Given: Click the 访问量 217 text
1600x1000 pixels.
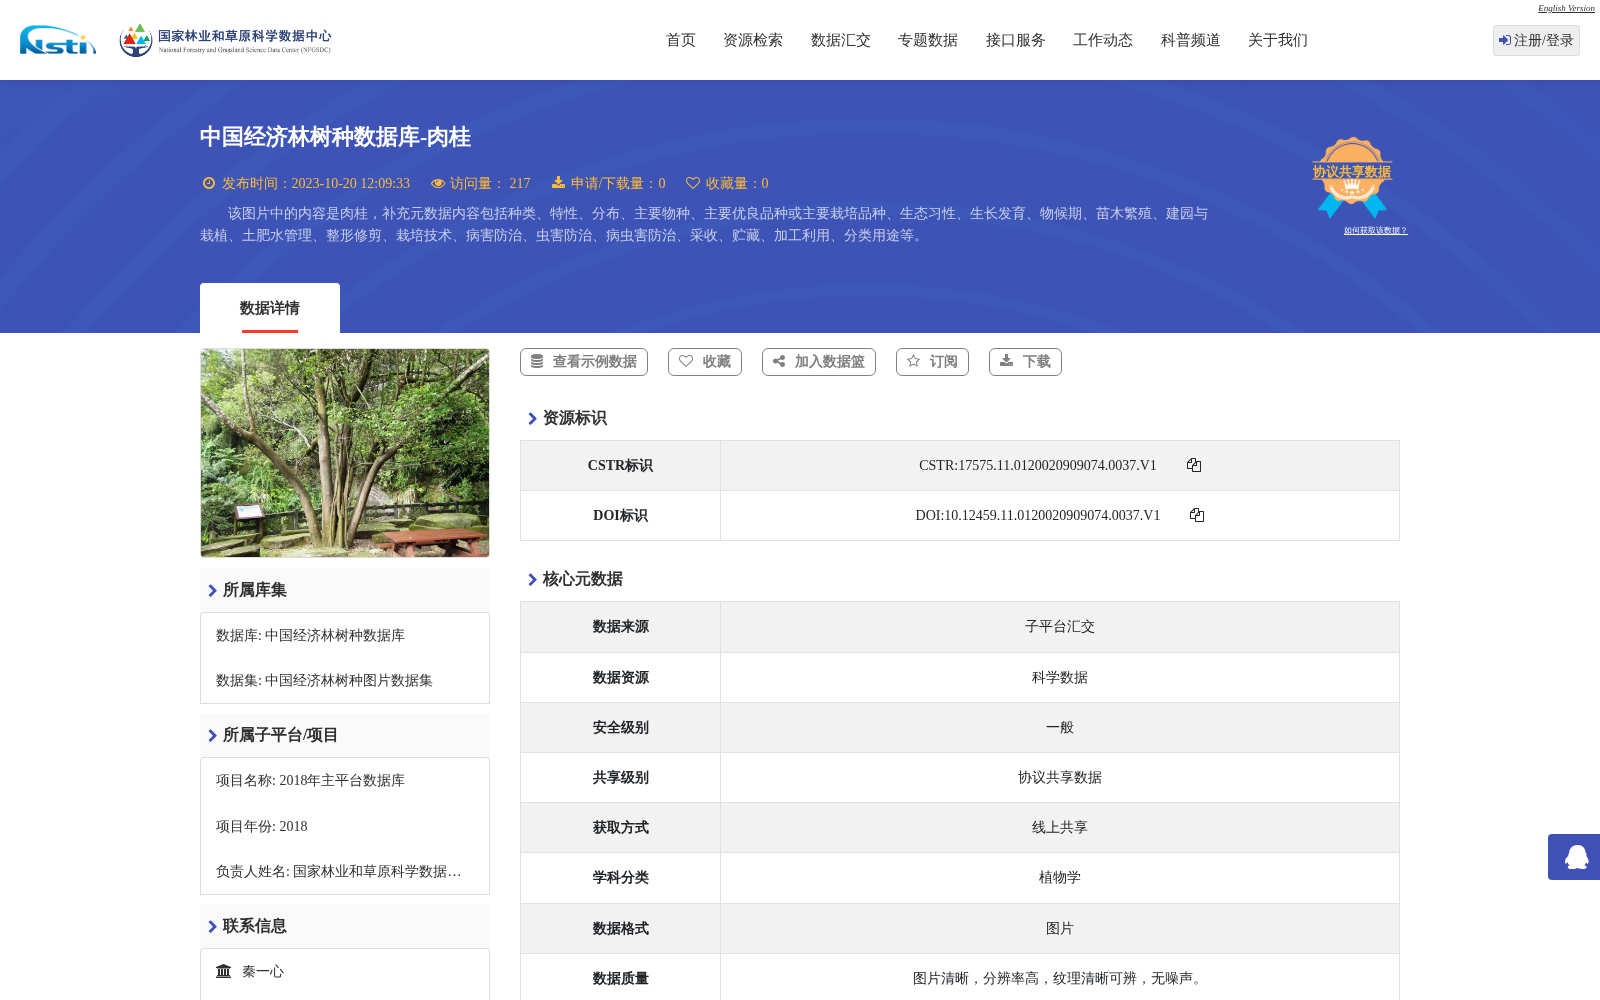Looking at the screenshot, I should [x=490, y=183].
